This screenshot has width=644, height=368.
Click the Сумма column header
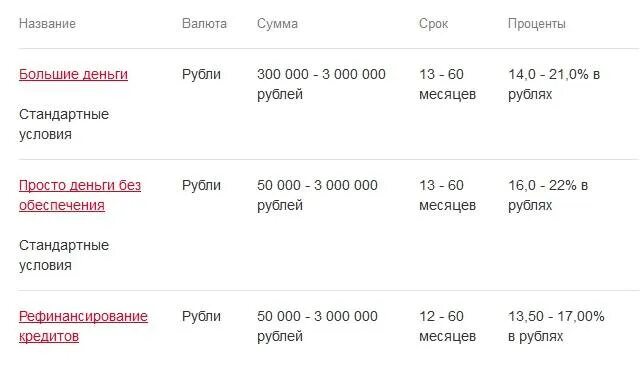[x=277, y=23]
